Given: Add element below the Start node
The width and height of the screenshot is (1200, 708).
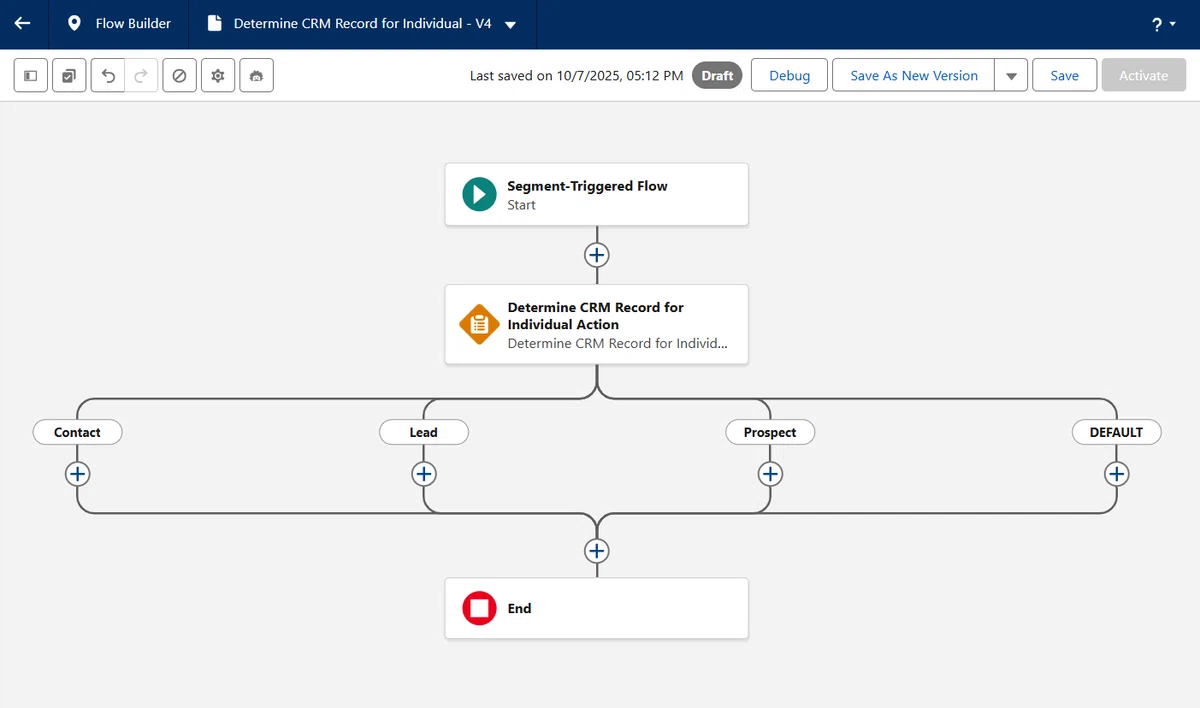Looking at the screenshot, I should tap(596, 255).
